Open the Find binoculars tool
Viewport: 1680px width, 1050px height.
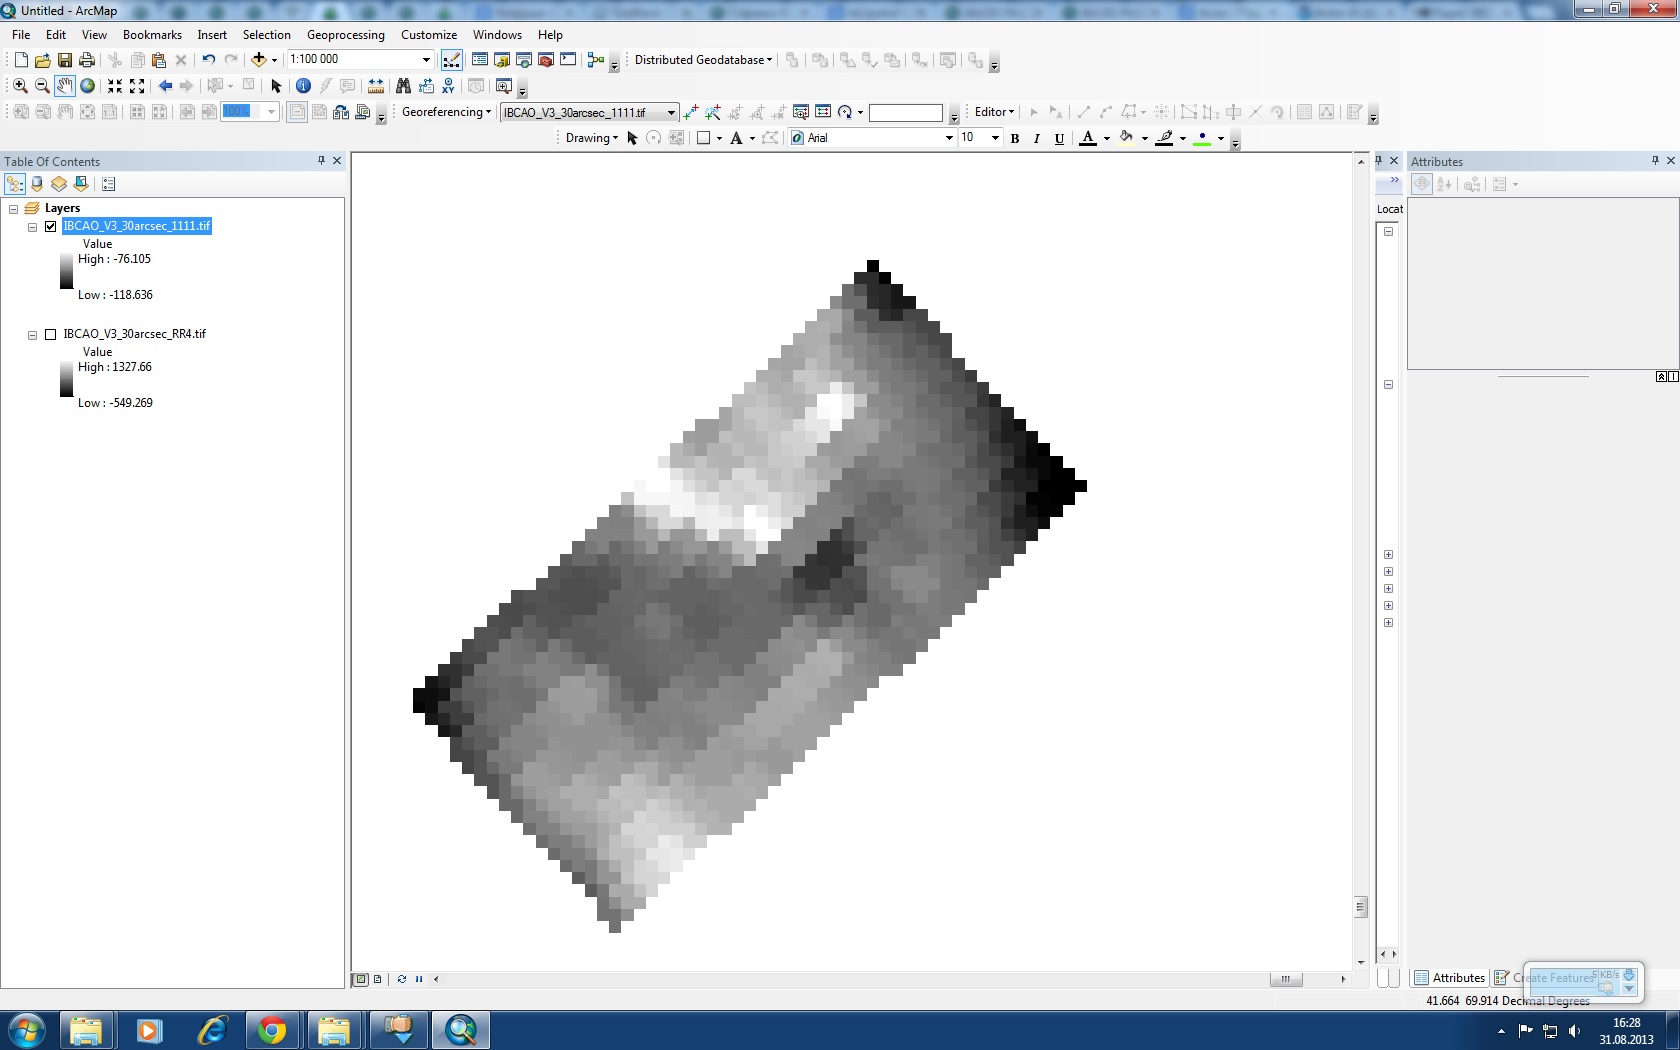403,86
